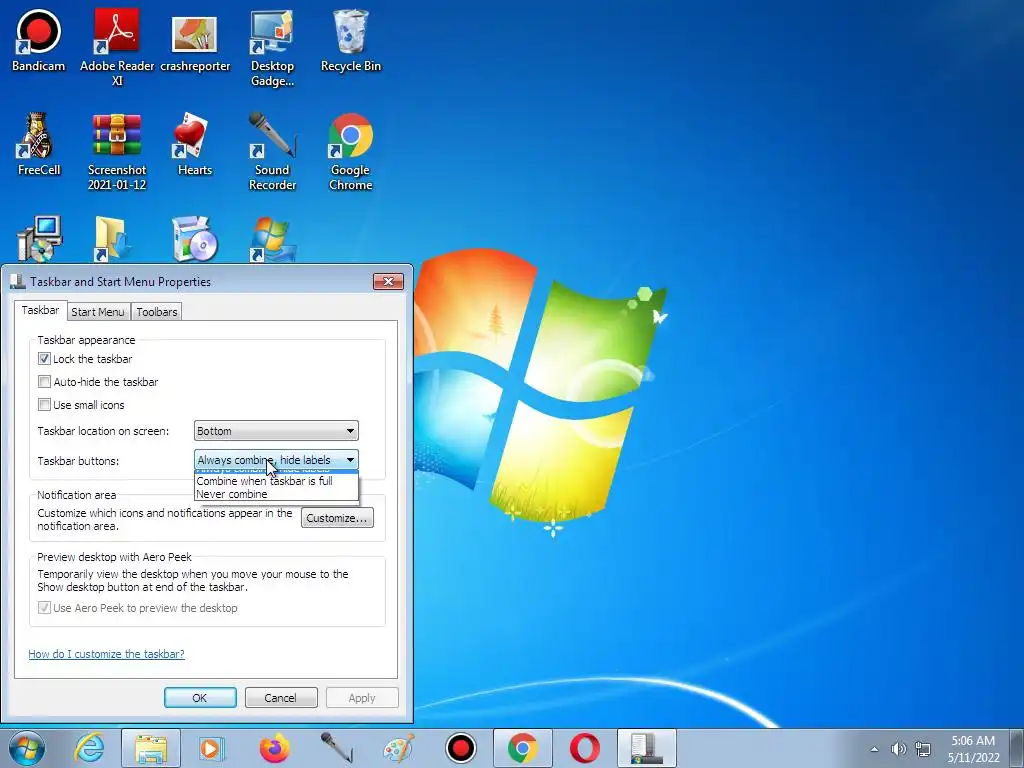Image resolution: width=1024 pixels, height=768 pixels.
Task: Open How do I customize the taskbar link
Action: [x=106, y=654]
